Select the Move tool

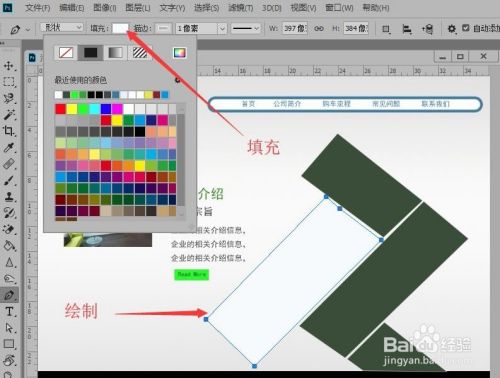(9, 65)
